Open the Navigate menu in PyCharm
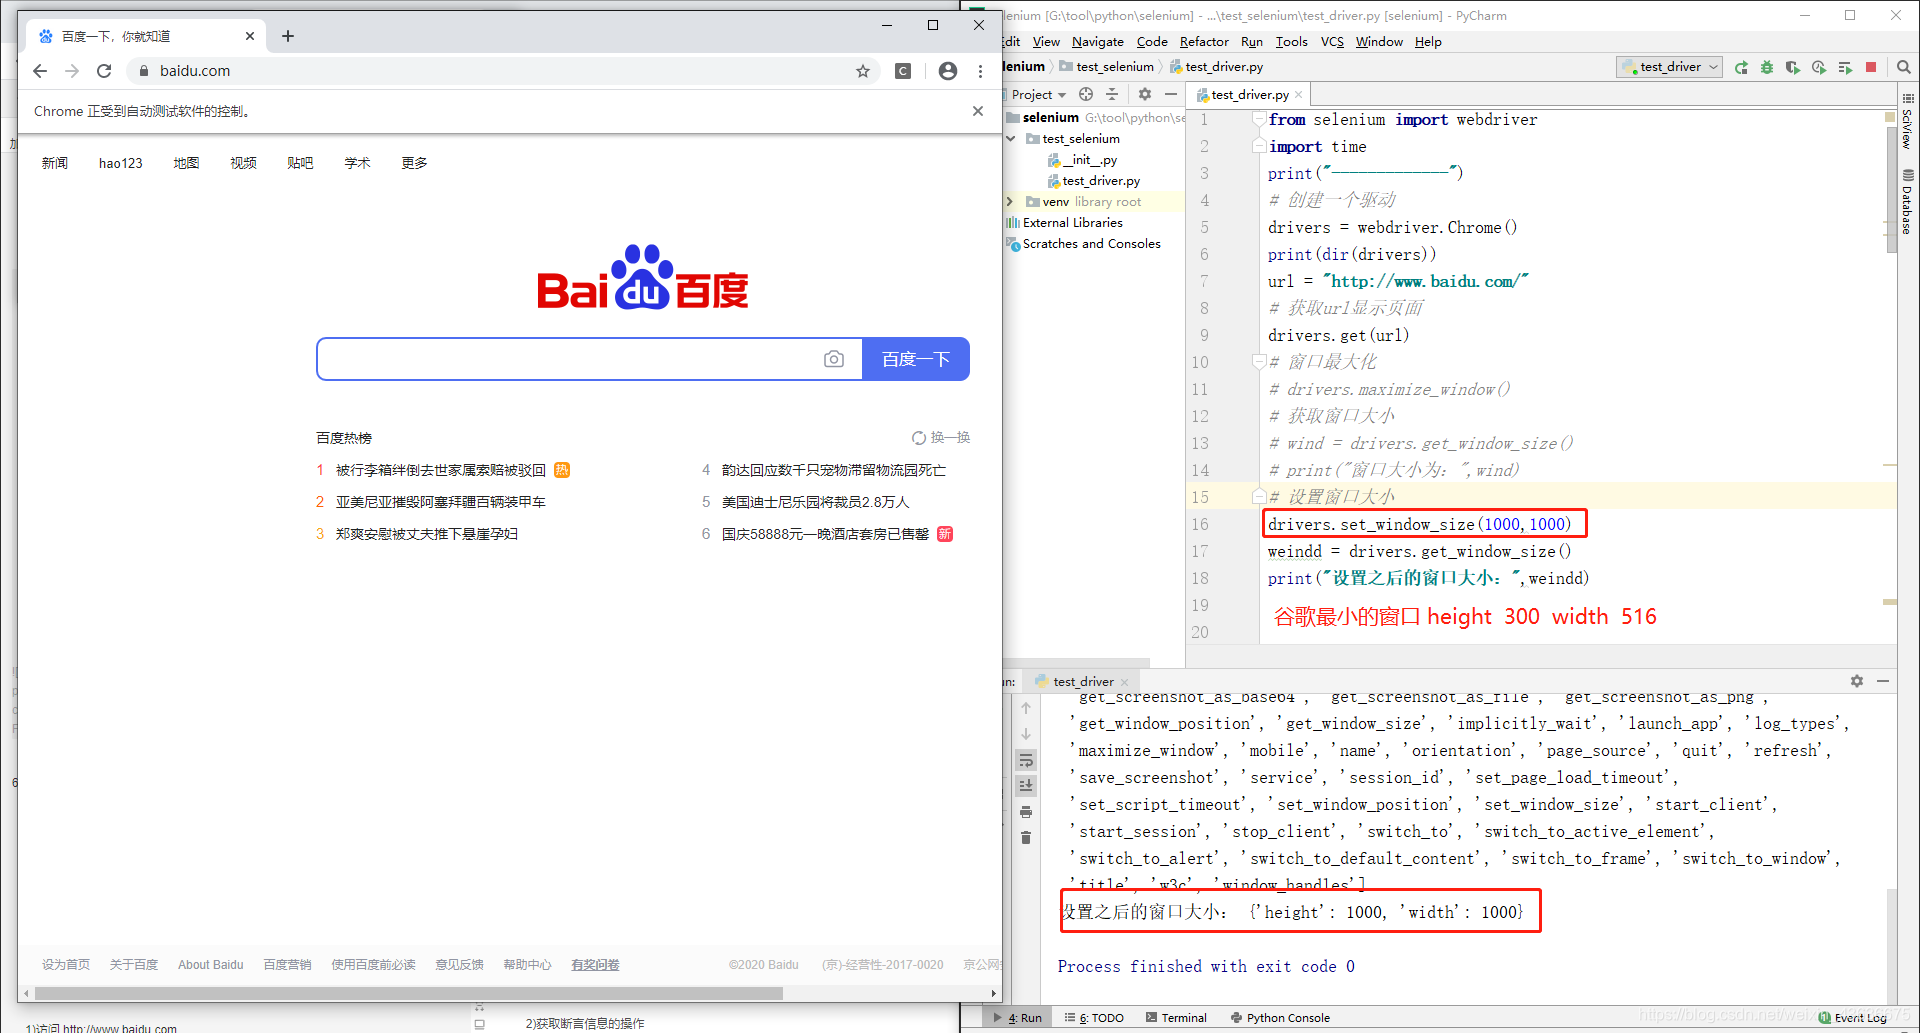Viewport: 1920px width, 1033px height. 1098,42
